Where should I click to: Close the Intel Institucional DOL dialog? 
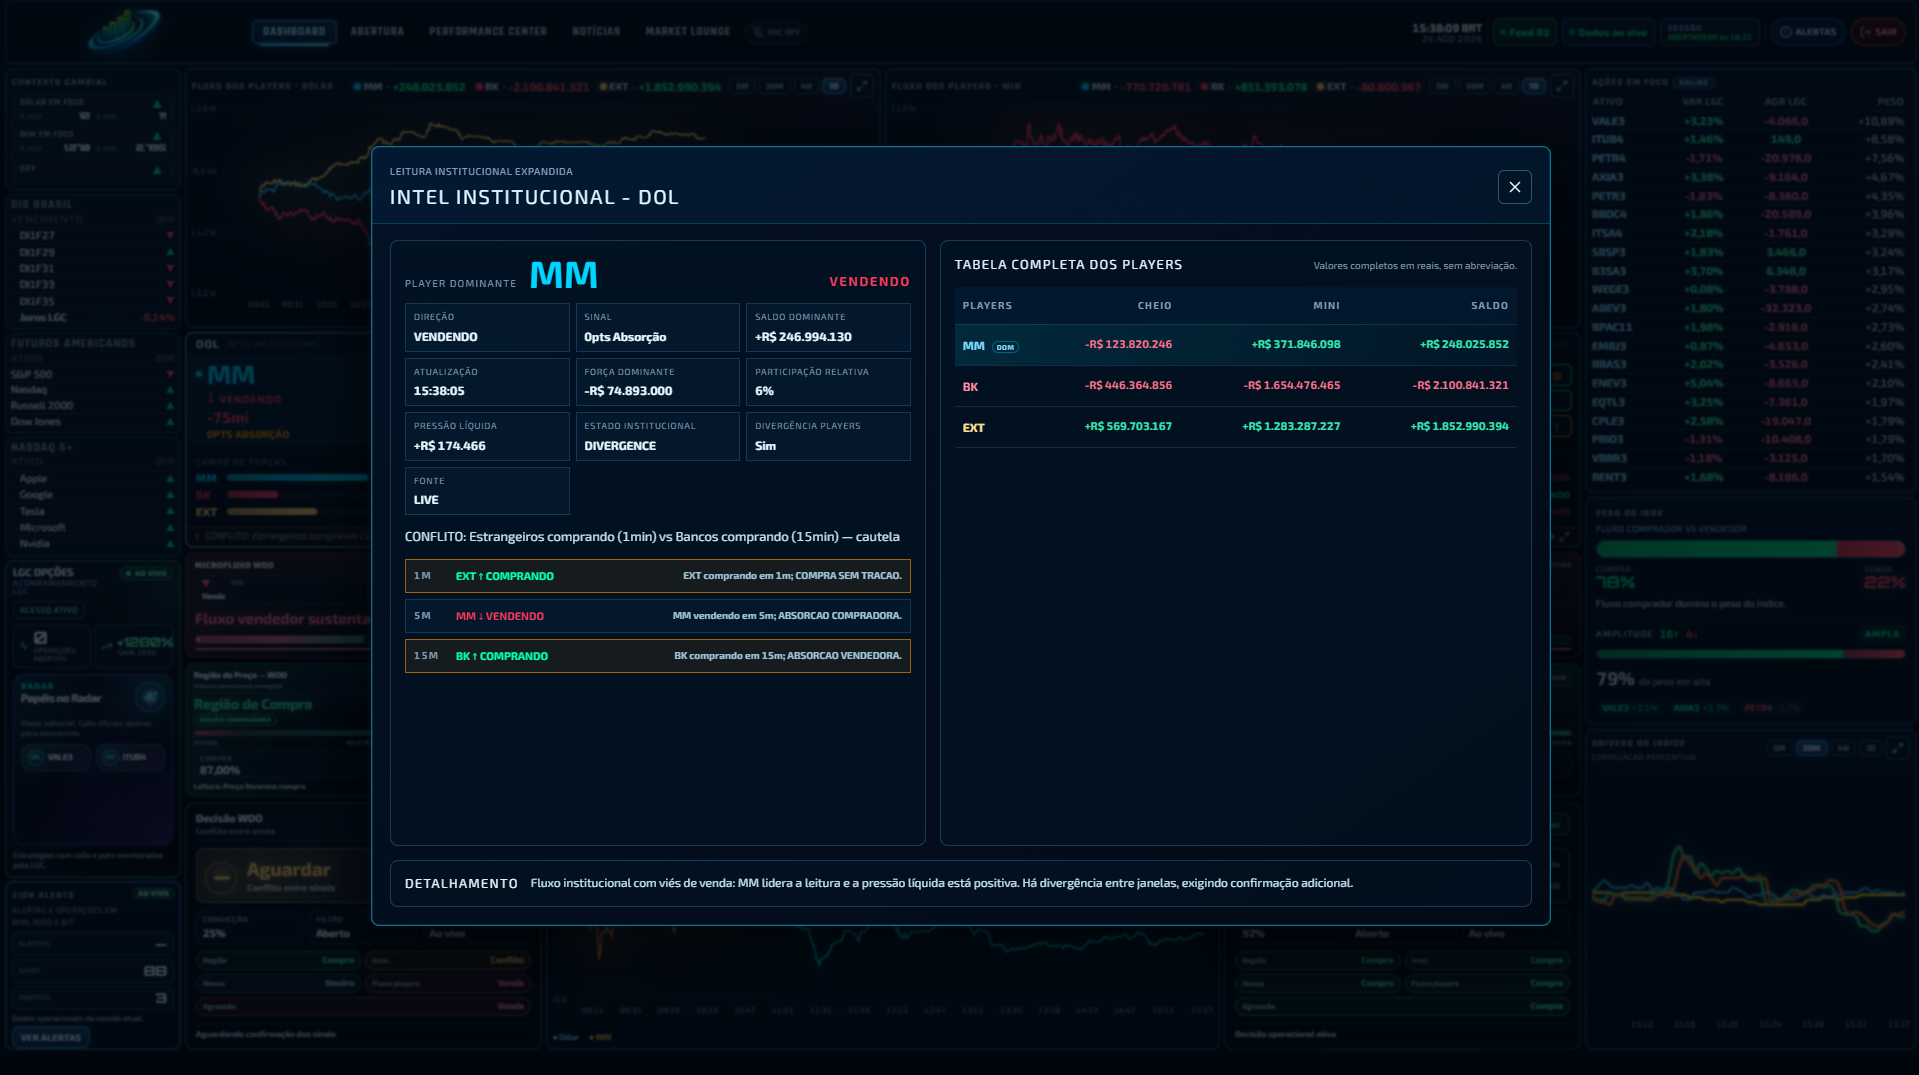pos(1514,187)
